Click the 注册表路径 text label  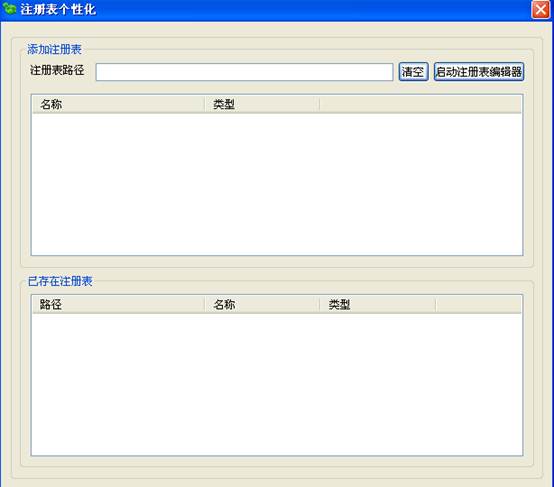pos(57,70)
